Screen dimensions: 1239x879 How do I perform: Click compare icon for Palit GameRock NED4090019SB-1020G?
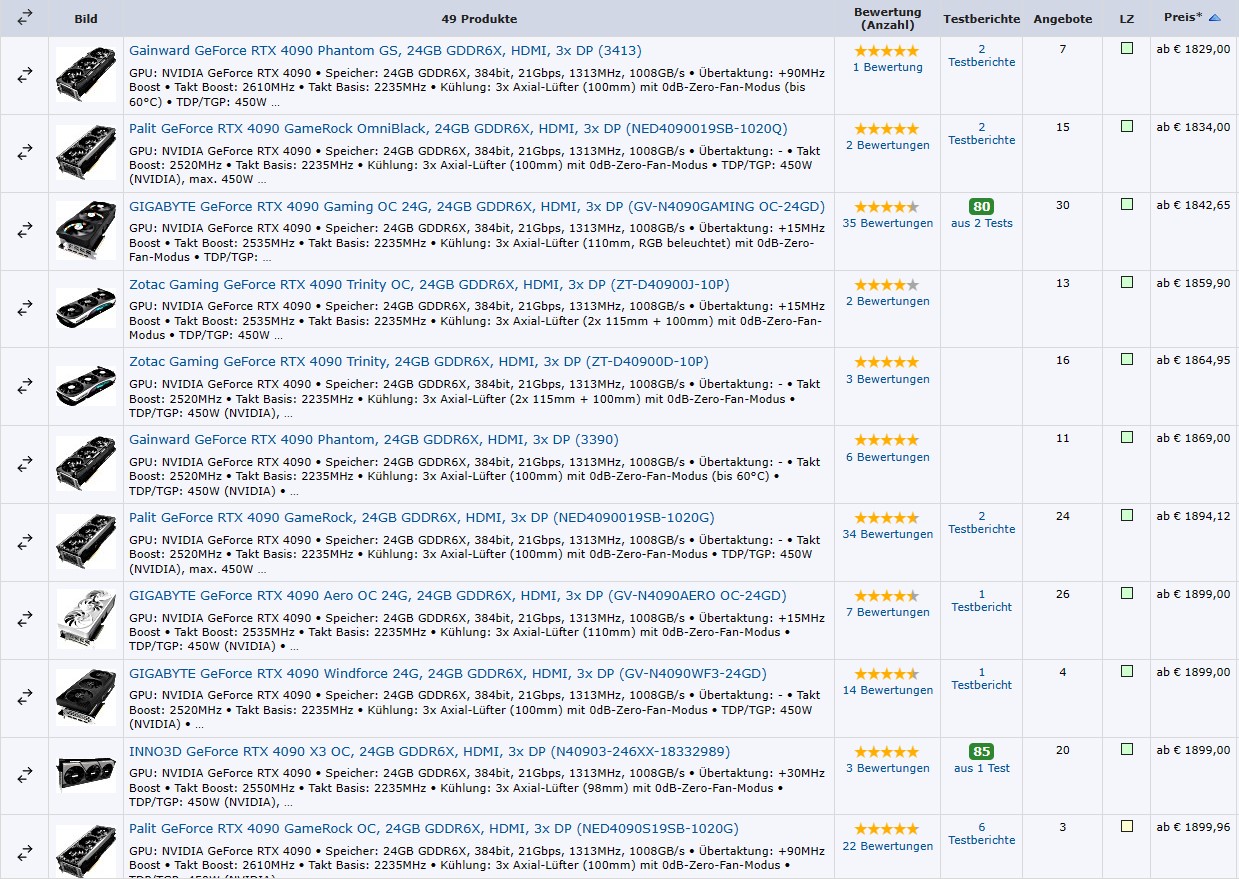(x=25, y=541)
